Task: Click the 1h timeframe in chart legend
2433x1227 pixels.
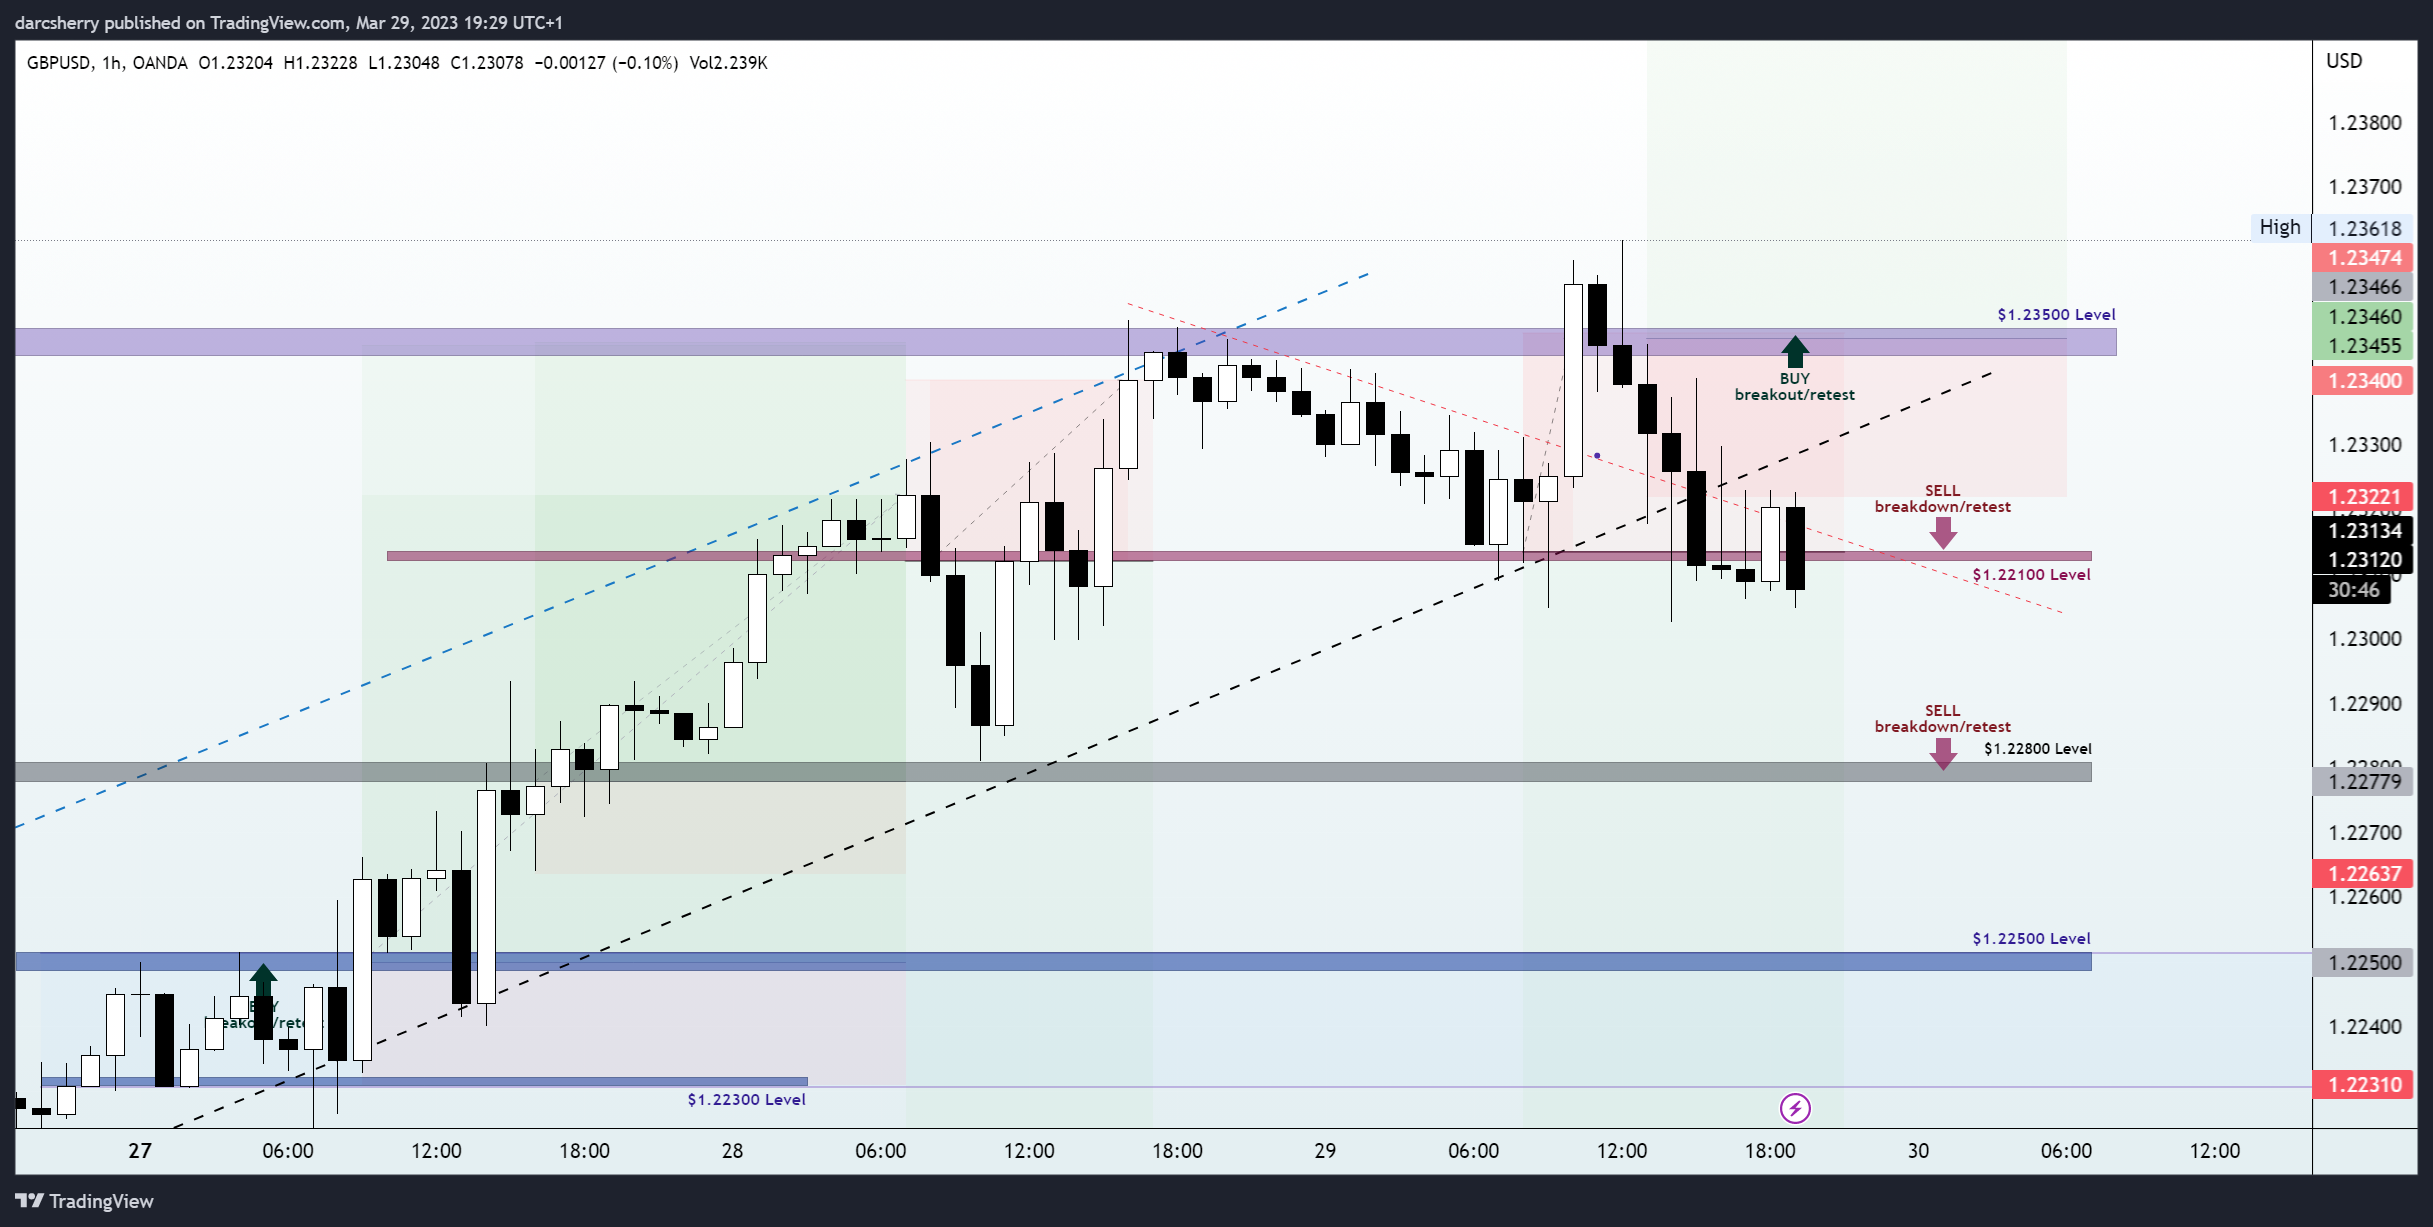Action: click(111, 62)
